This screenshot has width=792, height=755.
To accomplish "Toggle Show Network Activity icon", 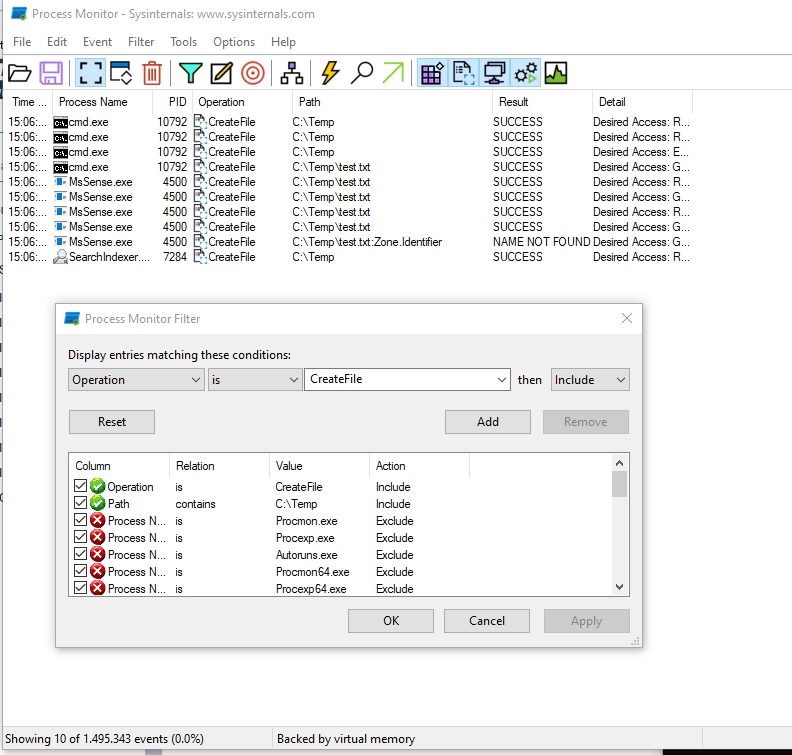I will coord(494,73).
